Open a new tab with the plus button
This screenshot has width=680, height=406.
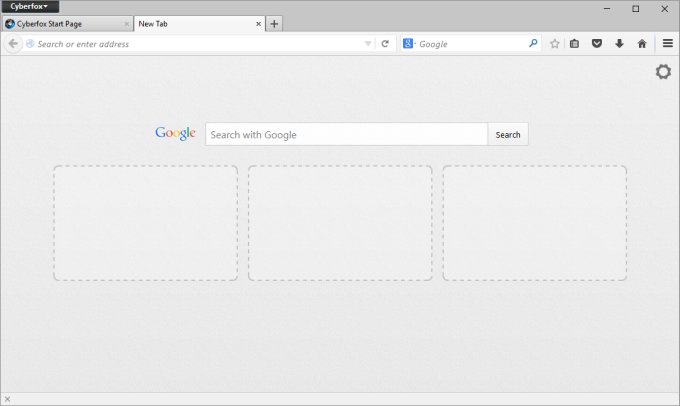(274, 24)
